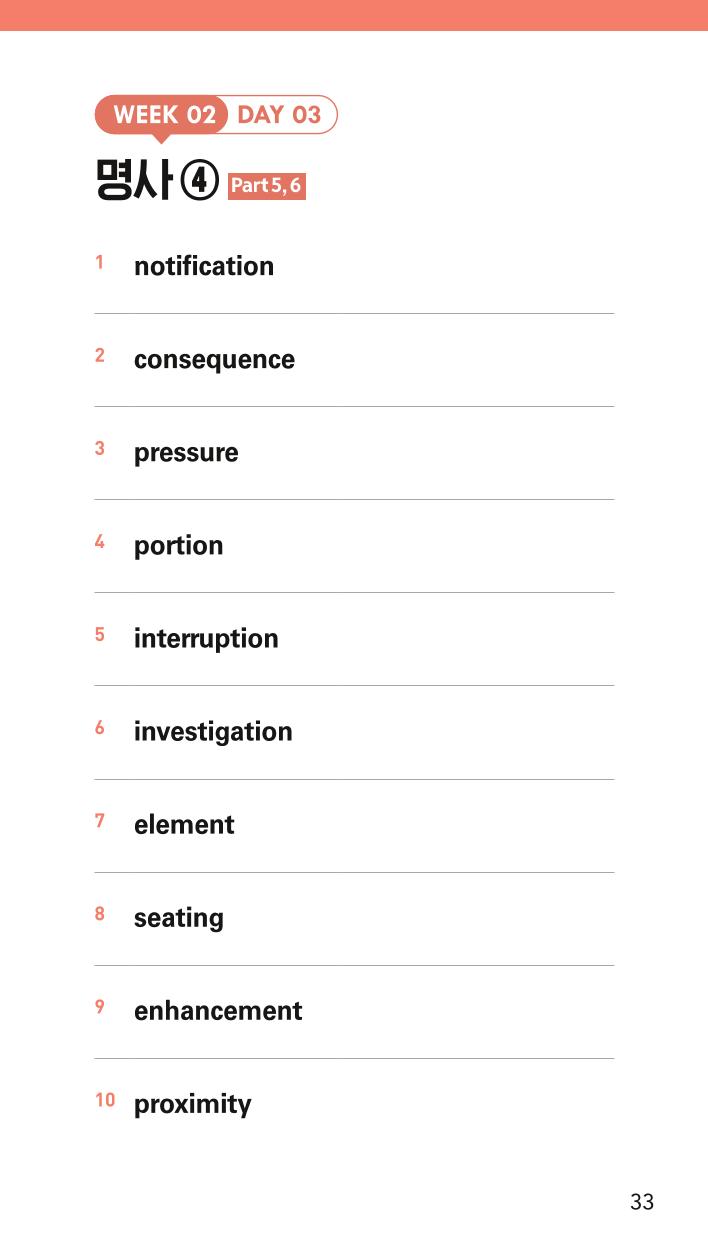Click the Part 5, 6 tag

[266, 186]
